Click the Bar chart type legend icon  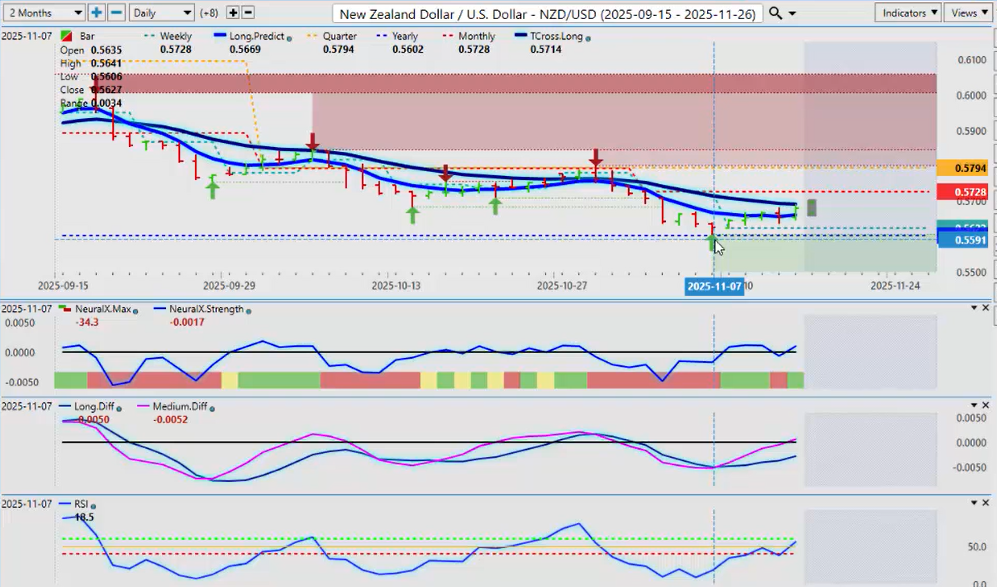click(x=67, y=37)
